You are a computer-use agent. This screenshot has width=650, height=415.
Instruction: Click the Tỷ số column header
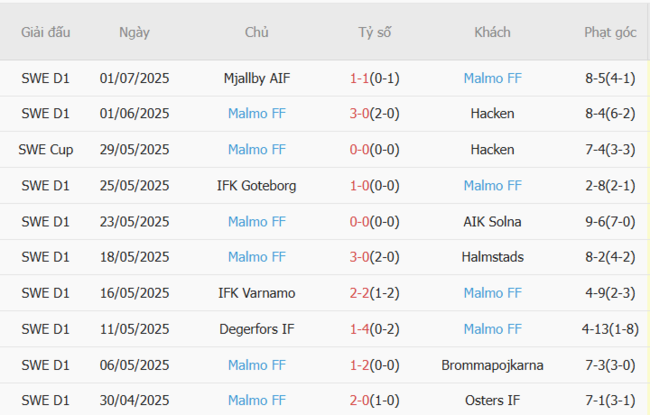pos(374,32)
